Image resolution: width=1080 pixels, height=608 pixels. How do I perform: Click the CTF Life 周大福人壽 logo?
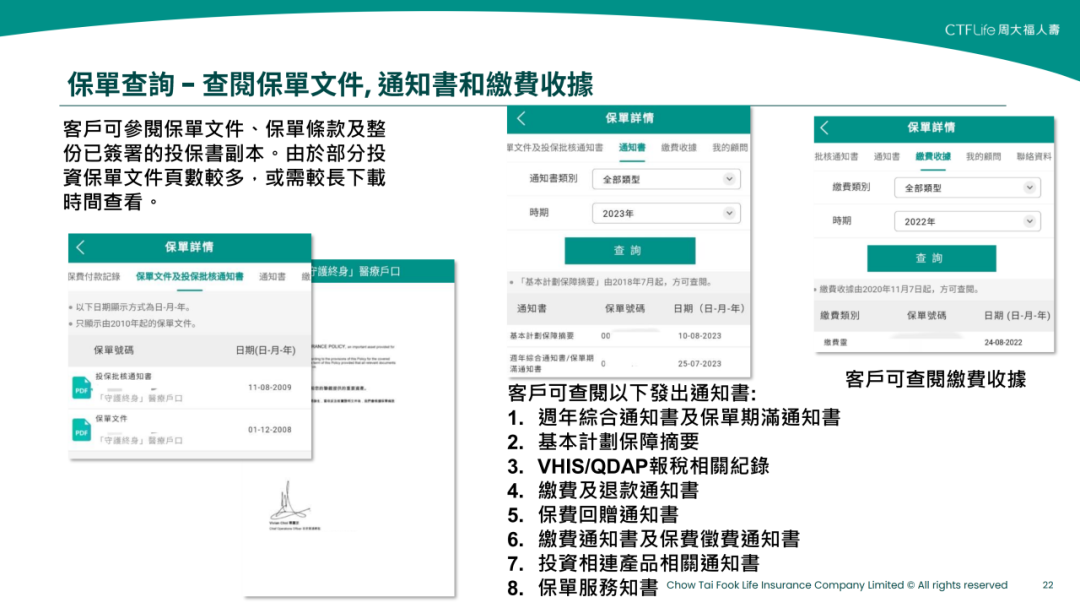tap(1002, 30)
